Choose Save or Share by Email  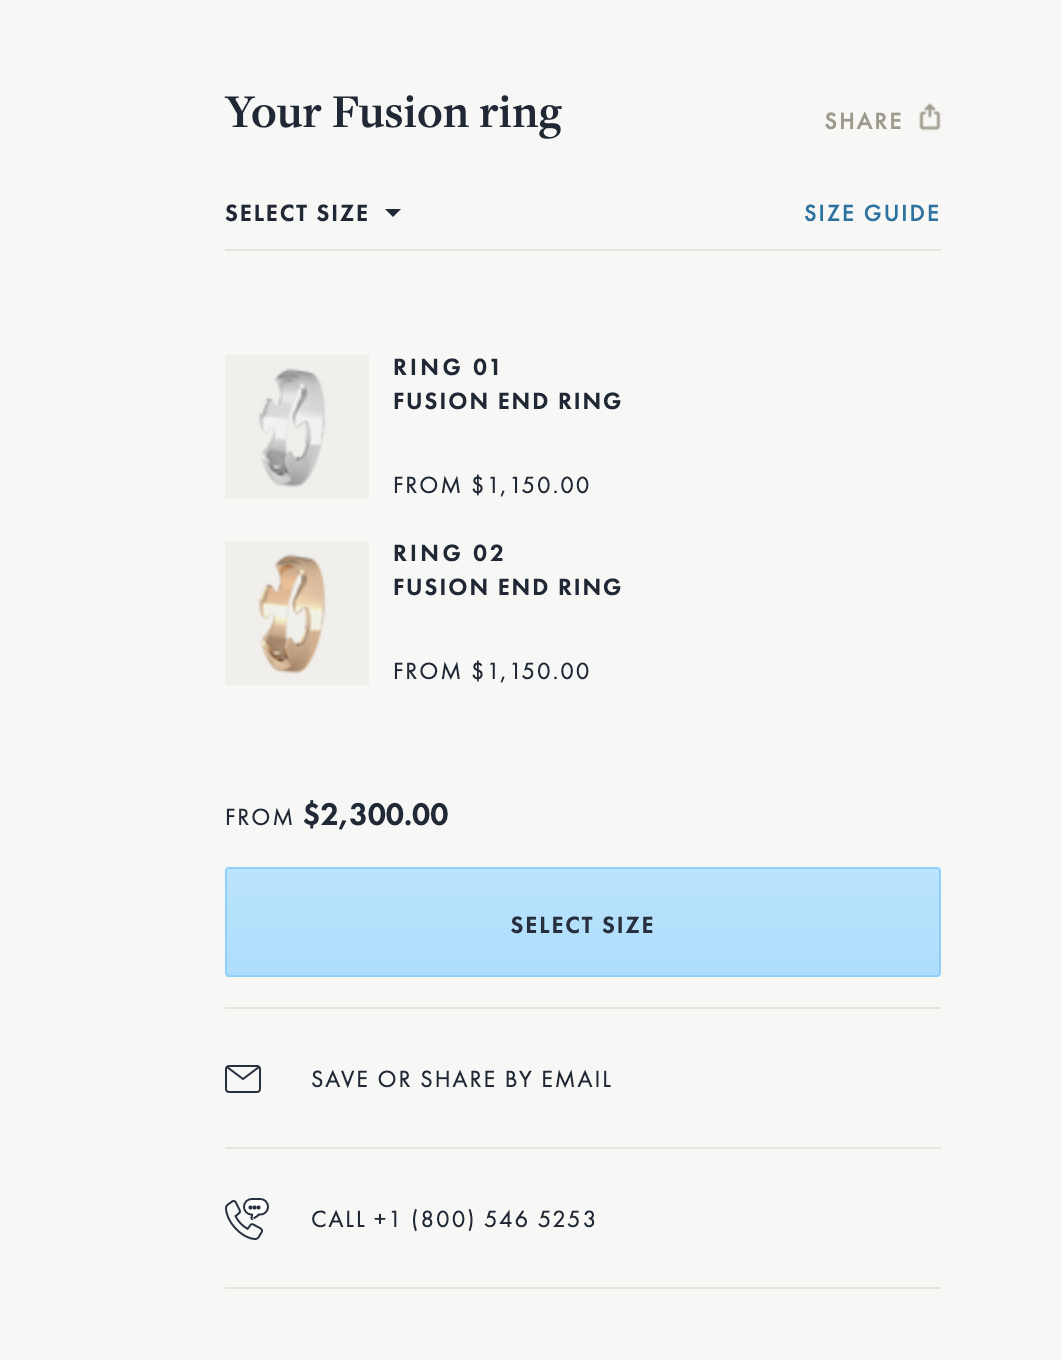(x=461, y=1079)
